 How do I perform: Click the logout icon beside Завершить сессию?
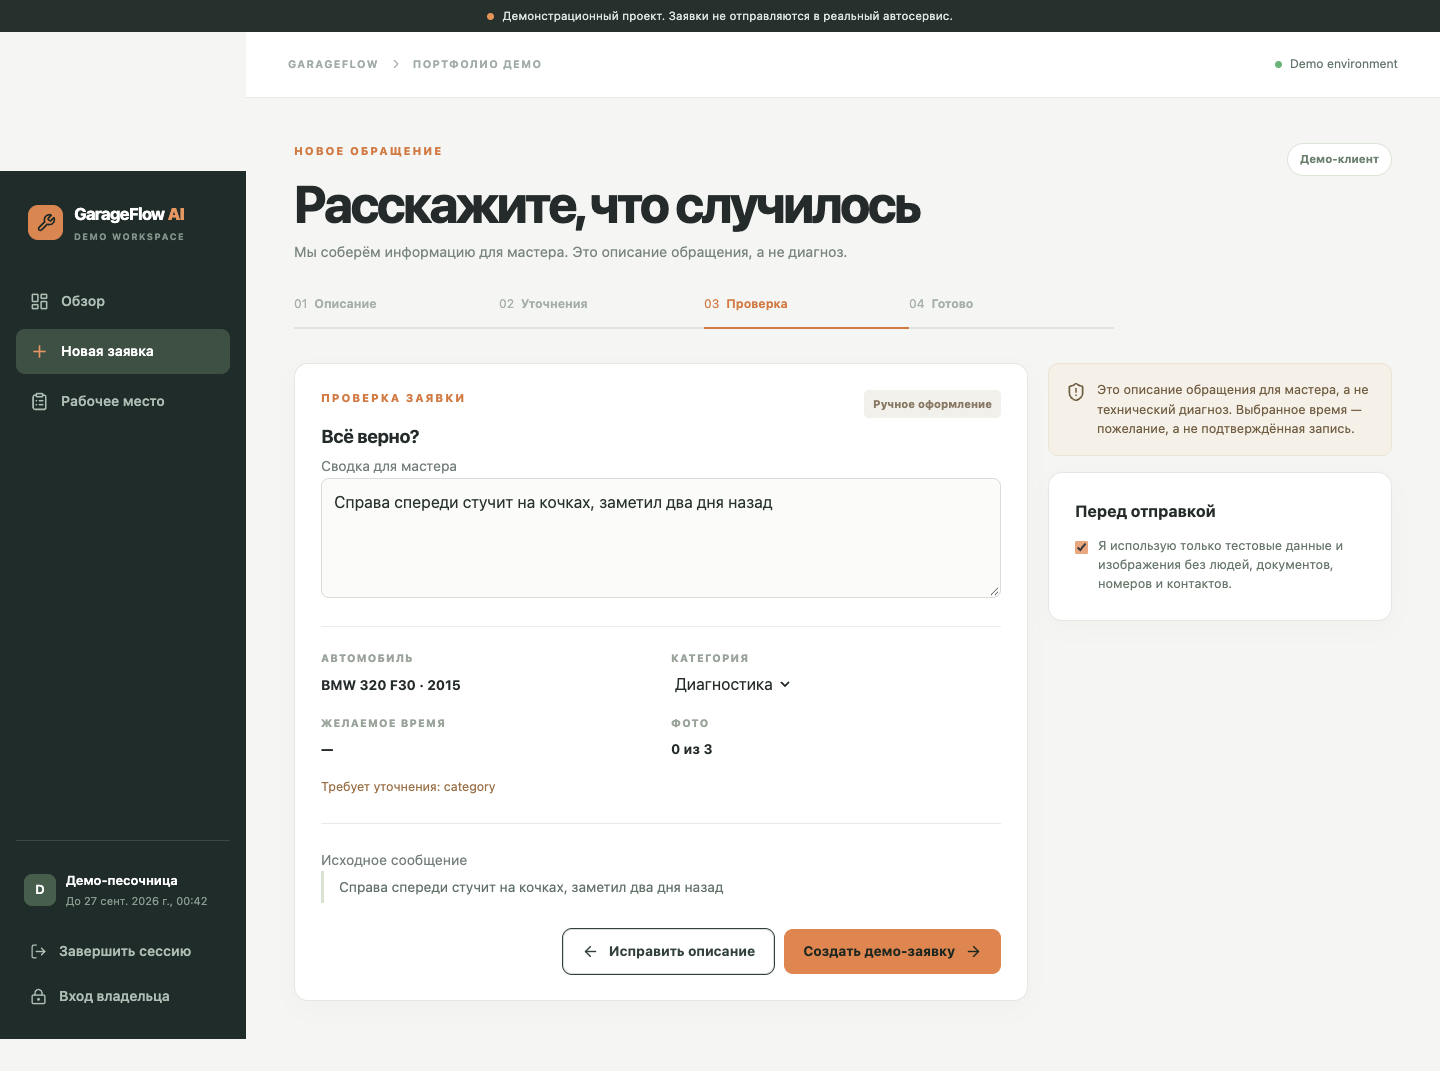point(39,951)
